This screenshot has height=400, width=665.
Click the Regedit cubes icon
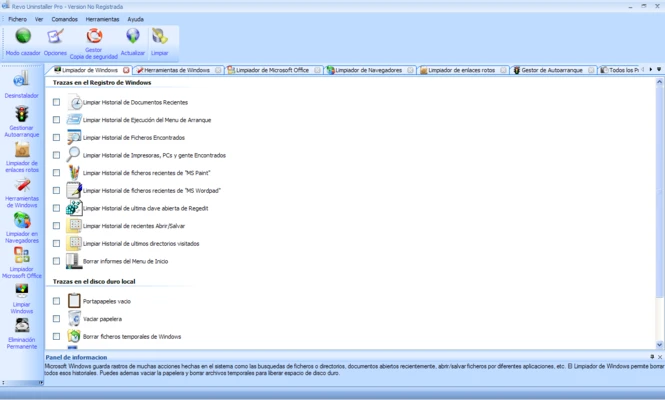(74, 208)
